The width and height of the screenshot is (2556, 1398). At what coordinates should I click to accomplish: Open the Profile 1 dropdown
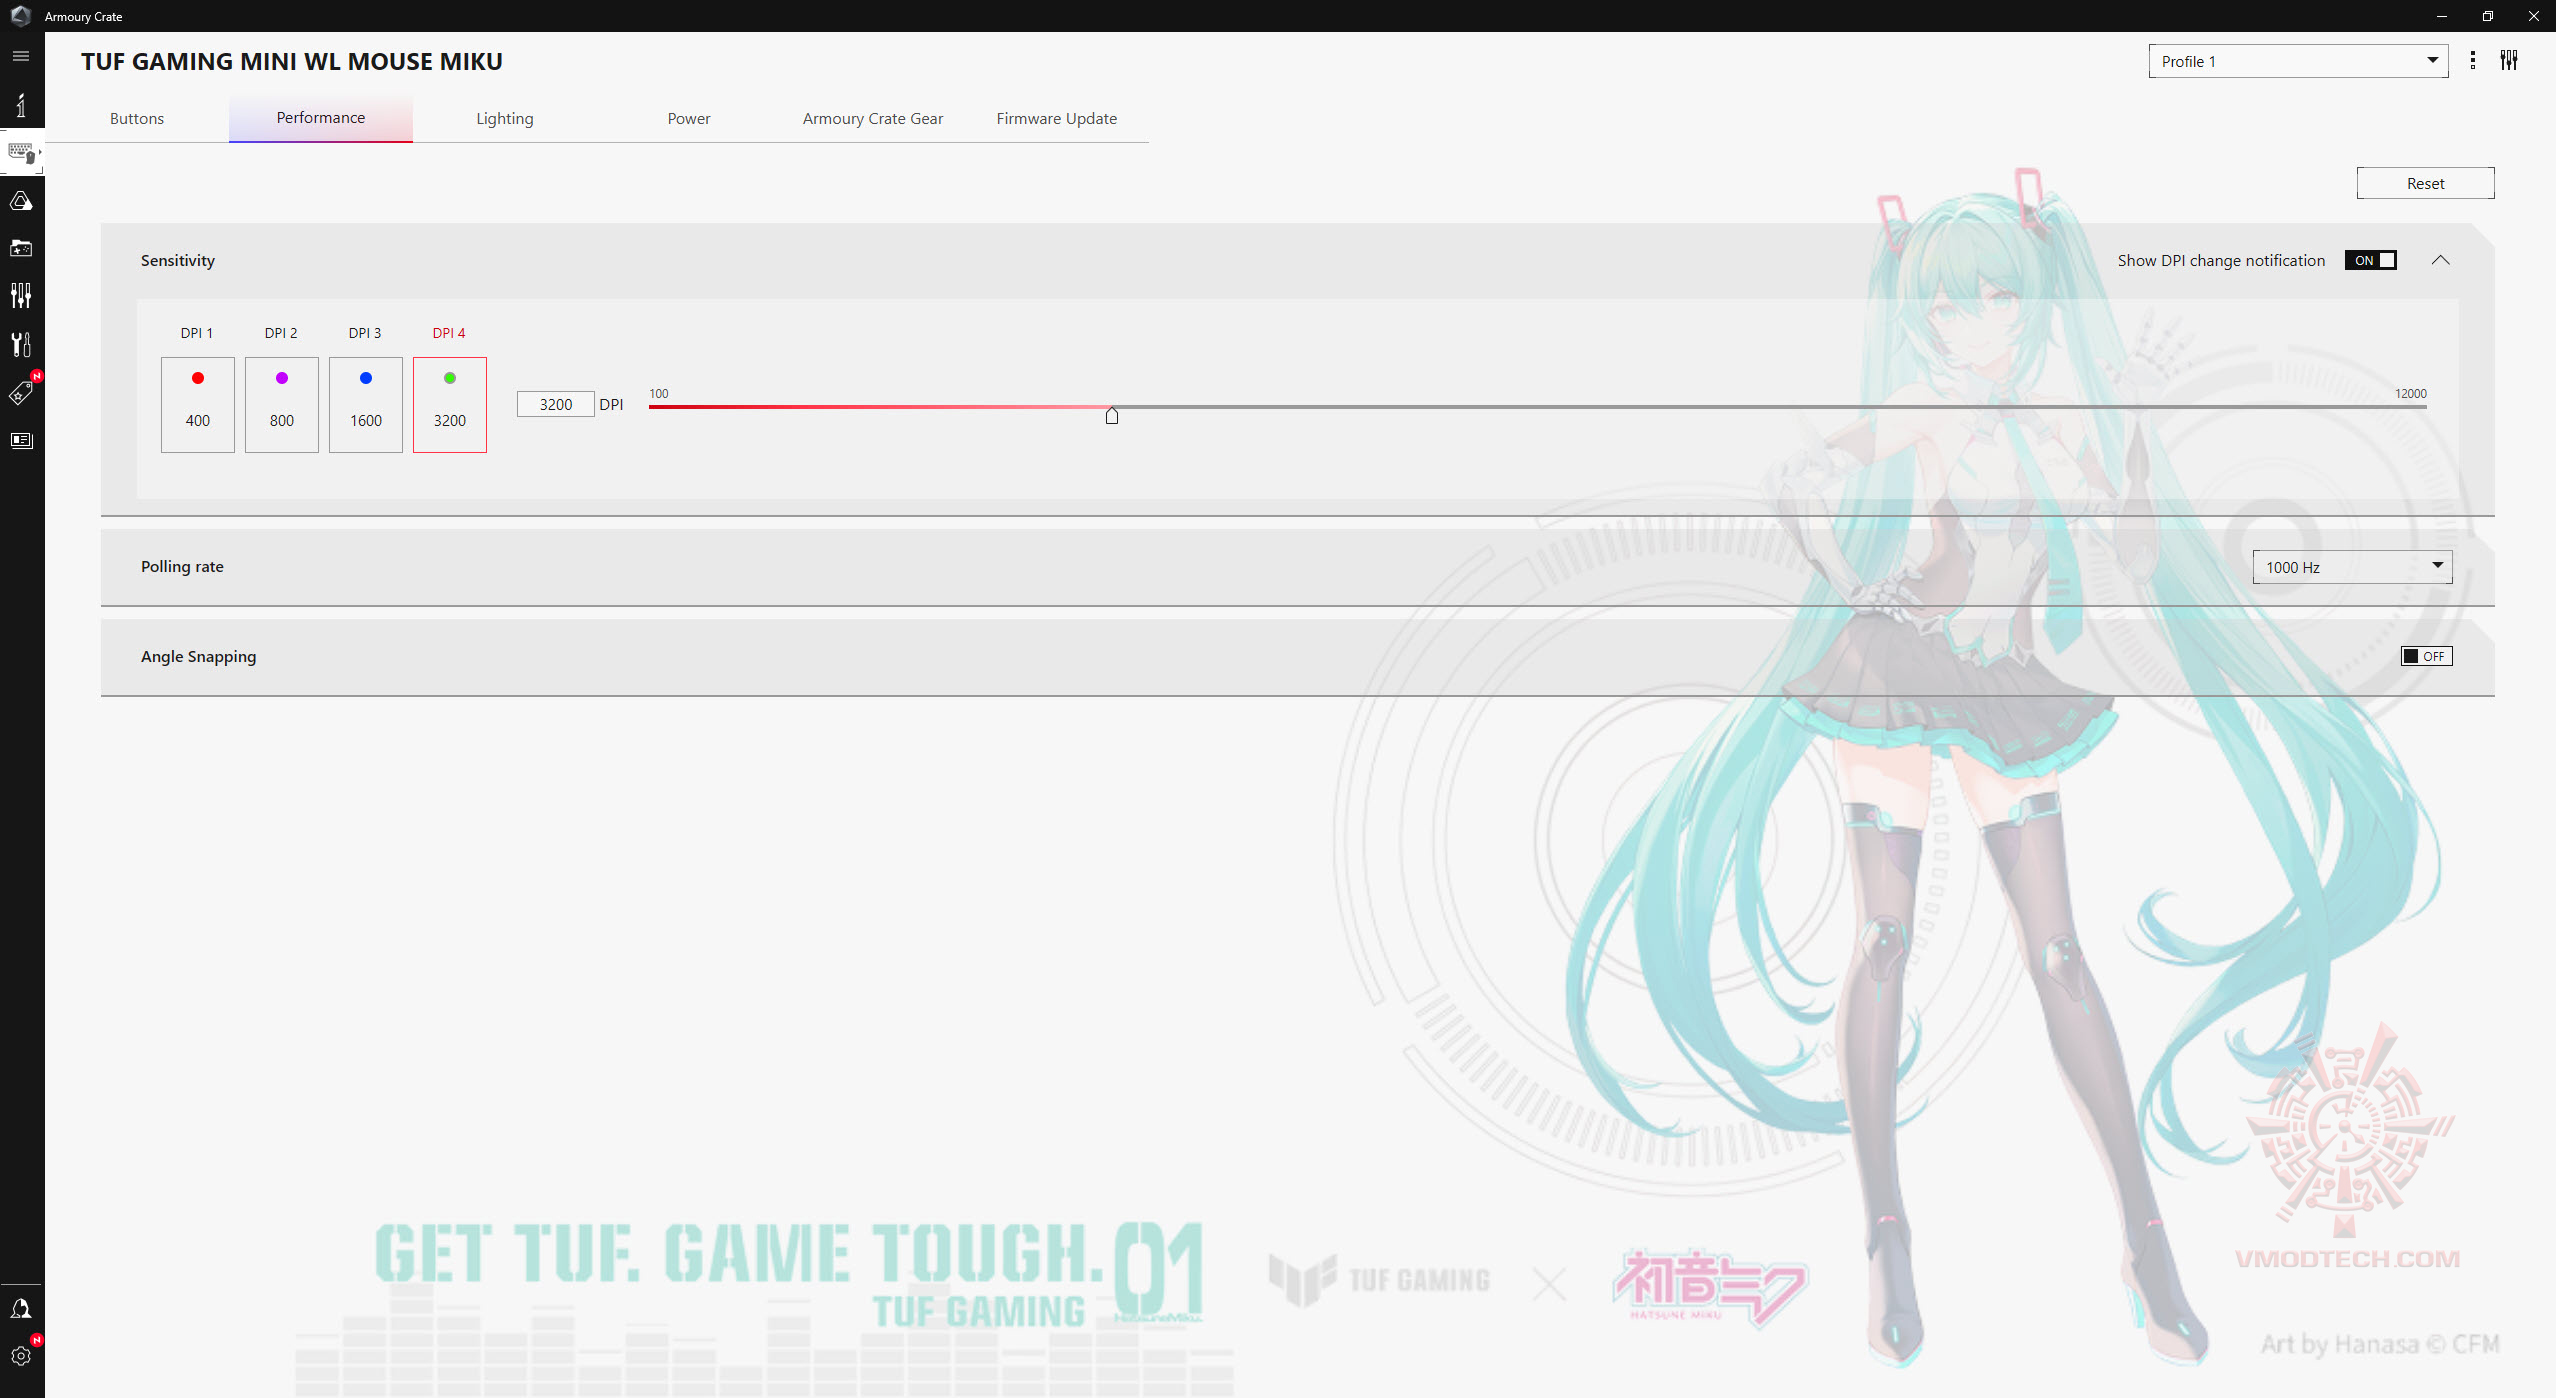(2297, 61)
